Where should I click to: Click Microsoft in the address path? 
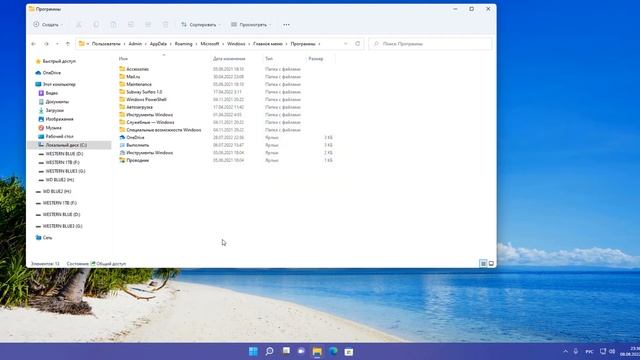[x=210, y=44]
